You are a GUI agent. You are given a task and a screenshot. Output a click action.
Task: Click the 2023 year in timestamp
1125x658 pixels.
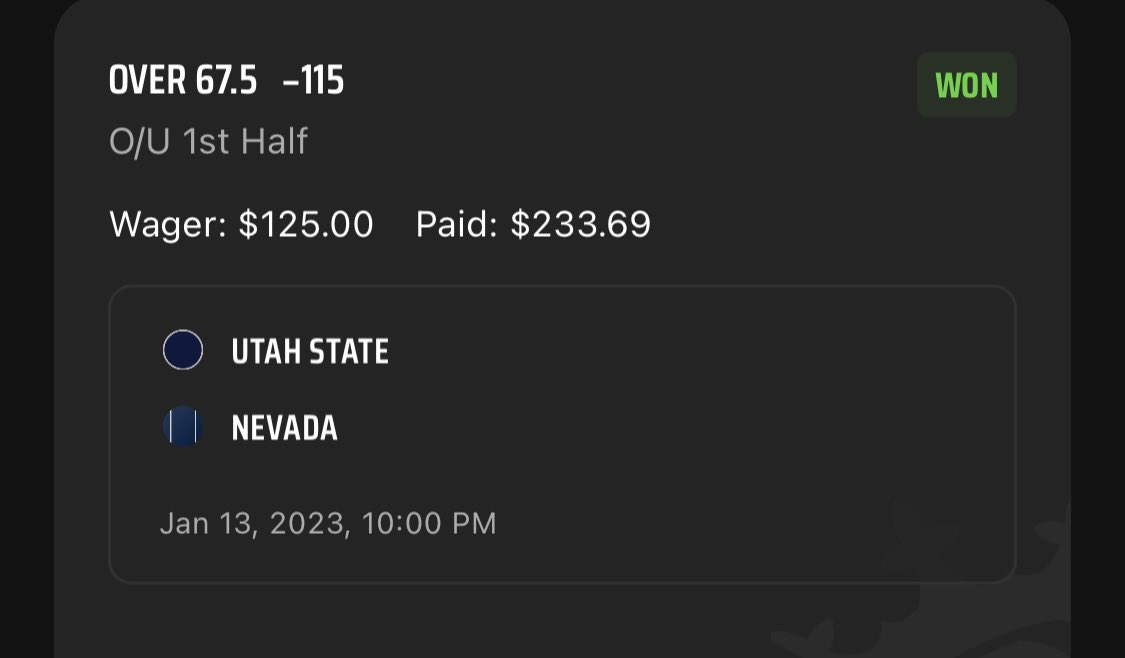308,523
